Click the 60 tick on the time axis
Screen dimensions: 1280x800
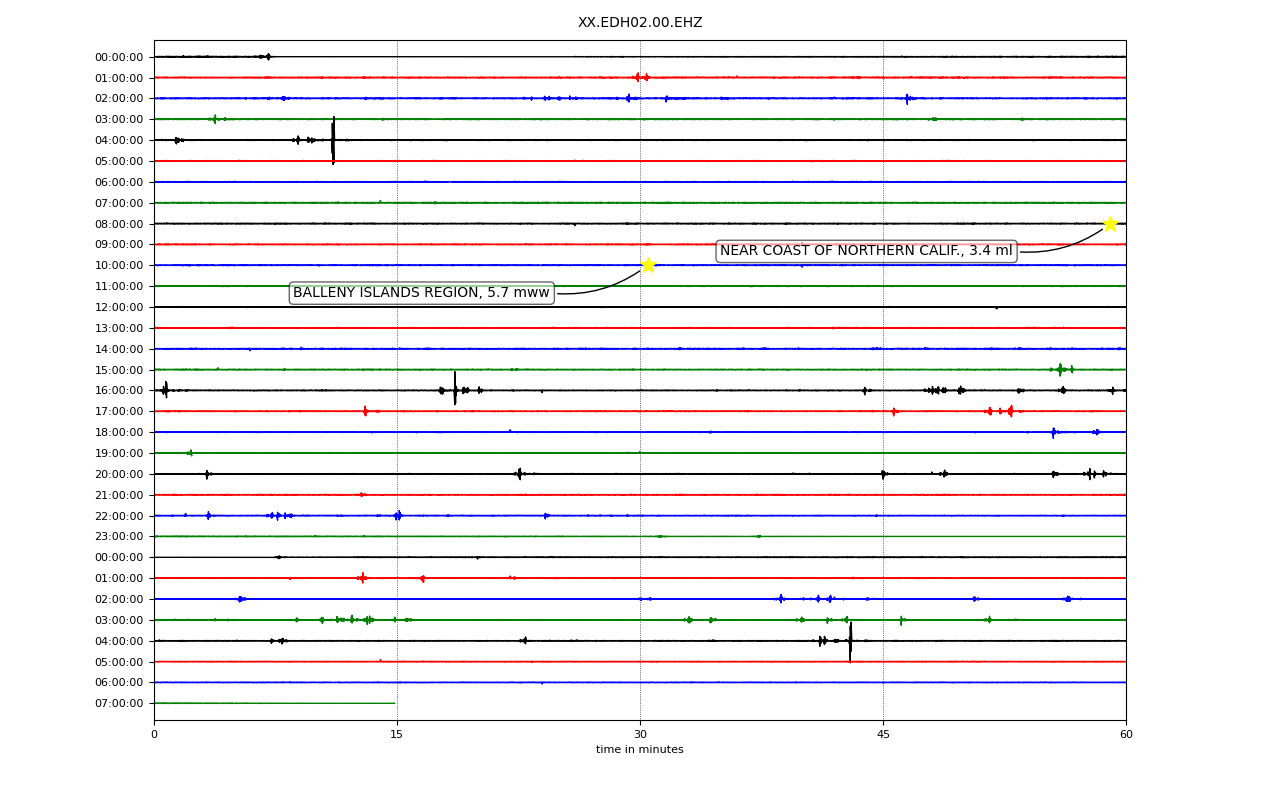(x=1126, y=735)
